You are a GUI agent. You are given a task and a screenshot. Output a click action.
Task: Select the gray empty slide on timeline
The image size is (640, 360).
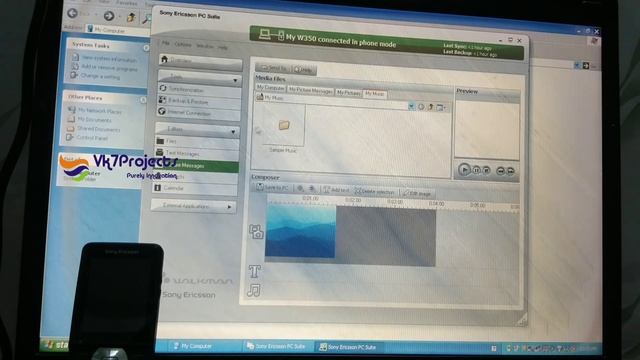point(386,237)
